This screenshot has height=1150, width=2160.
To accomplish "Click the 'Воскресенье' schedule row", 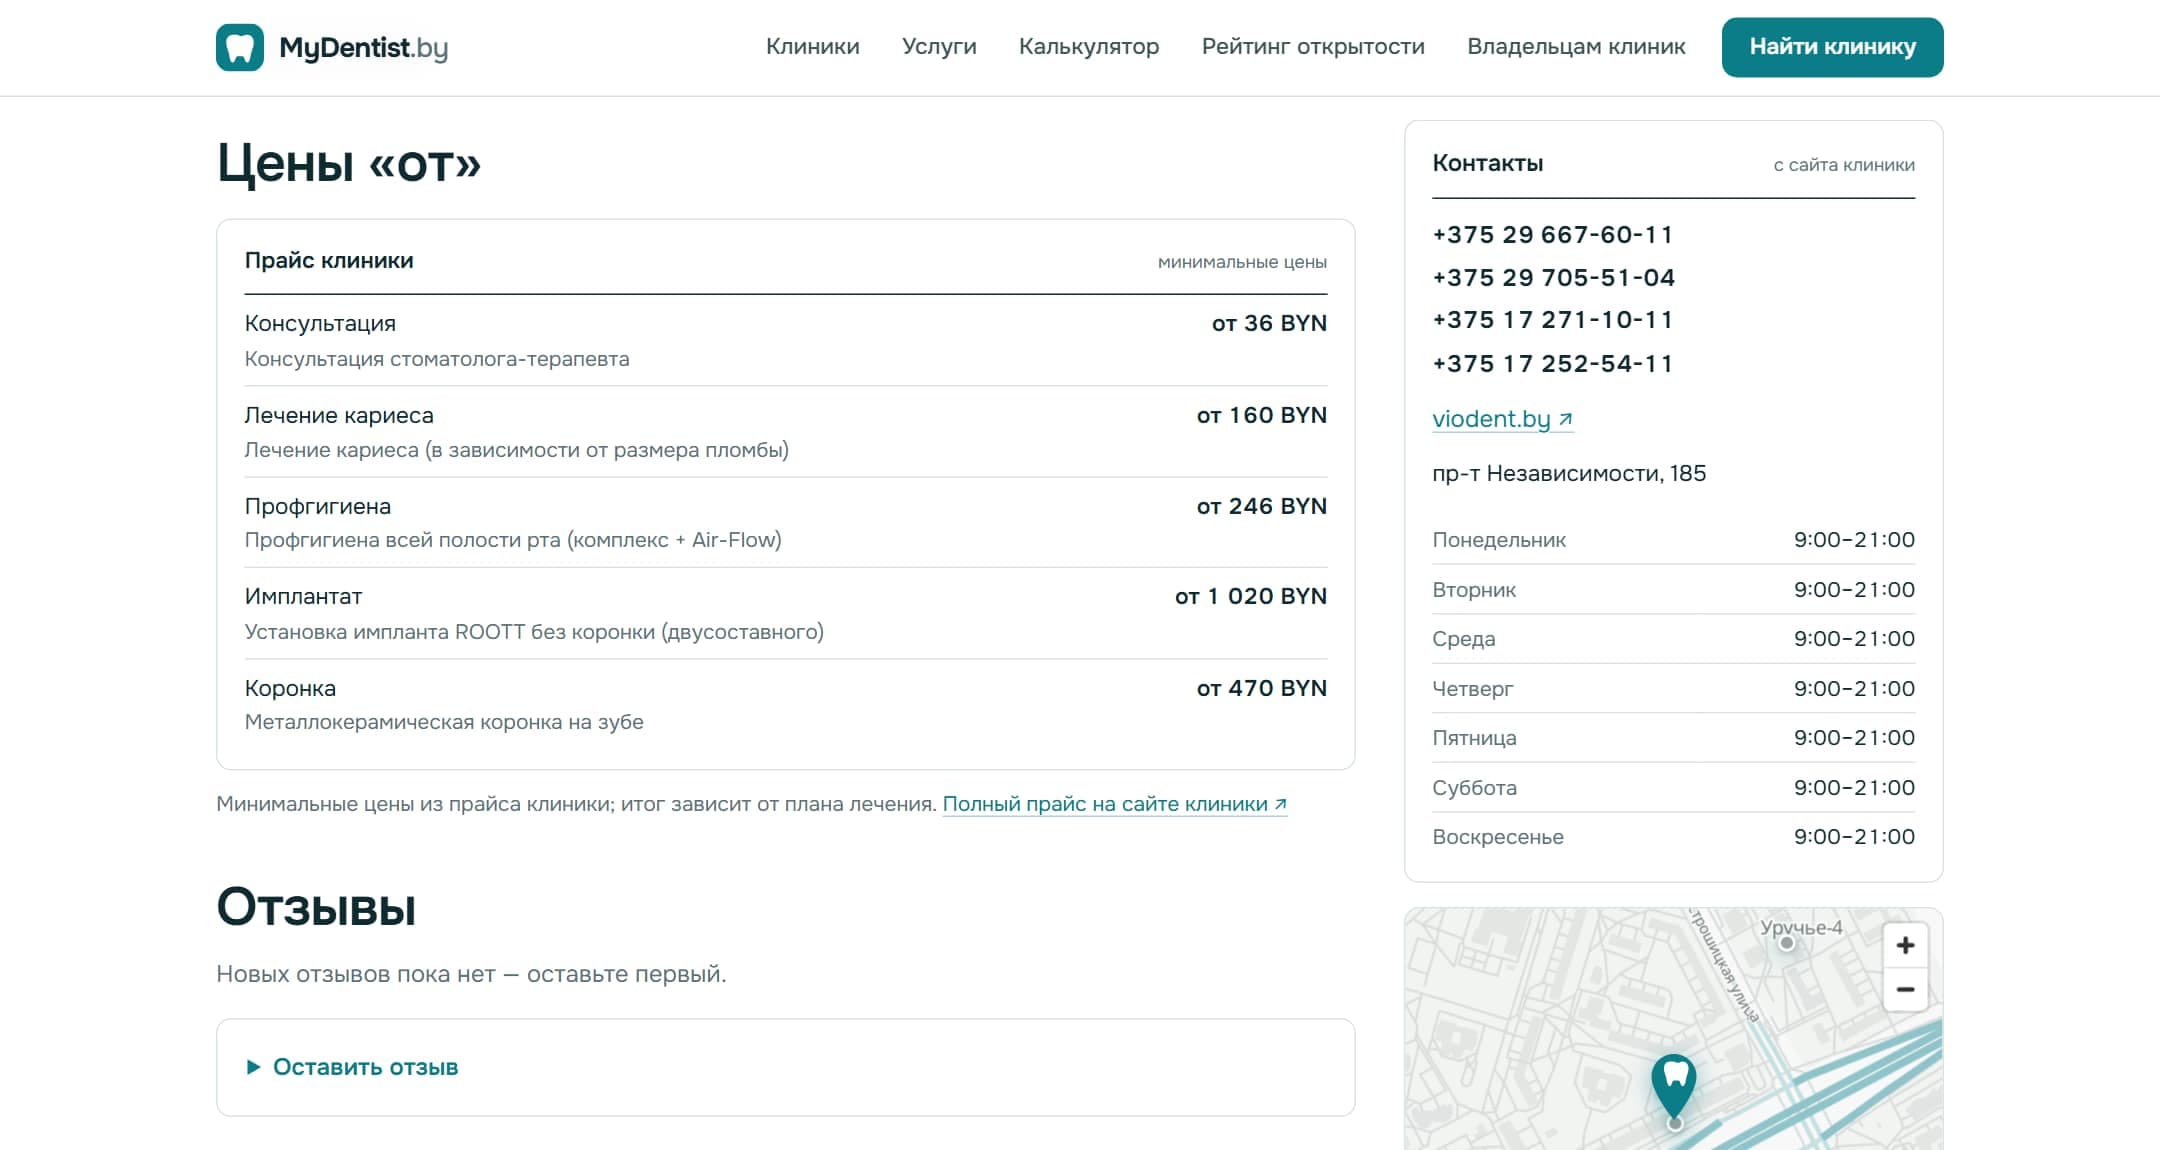I will click(1673, 837).
